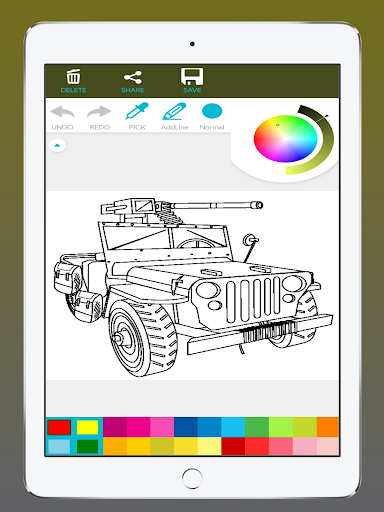
Task: Toggle the Normal brush mode circle
Action: [x=212, y=111]
